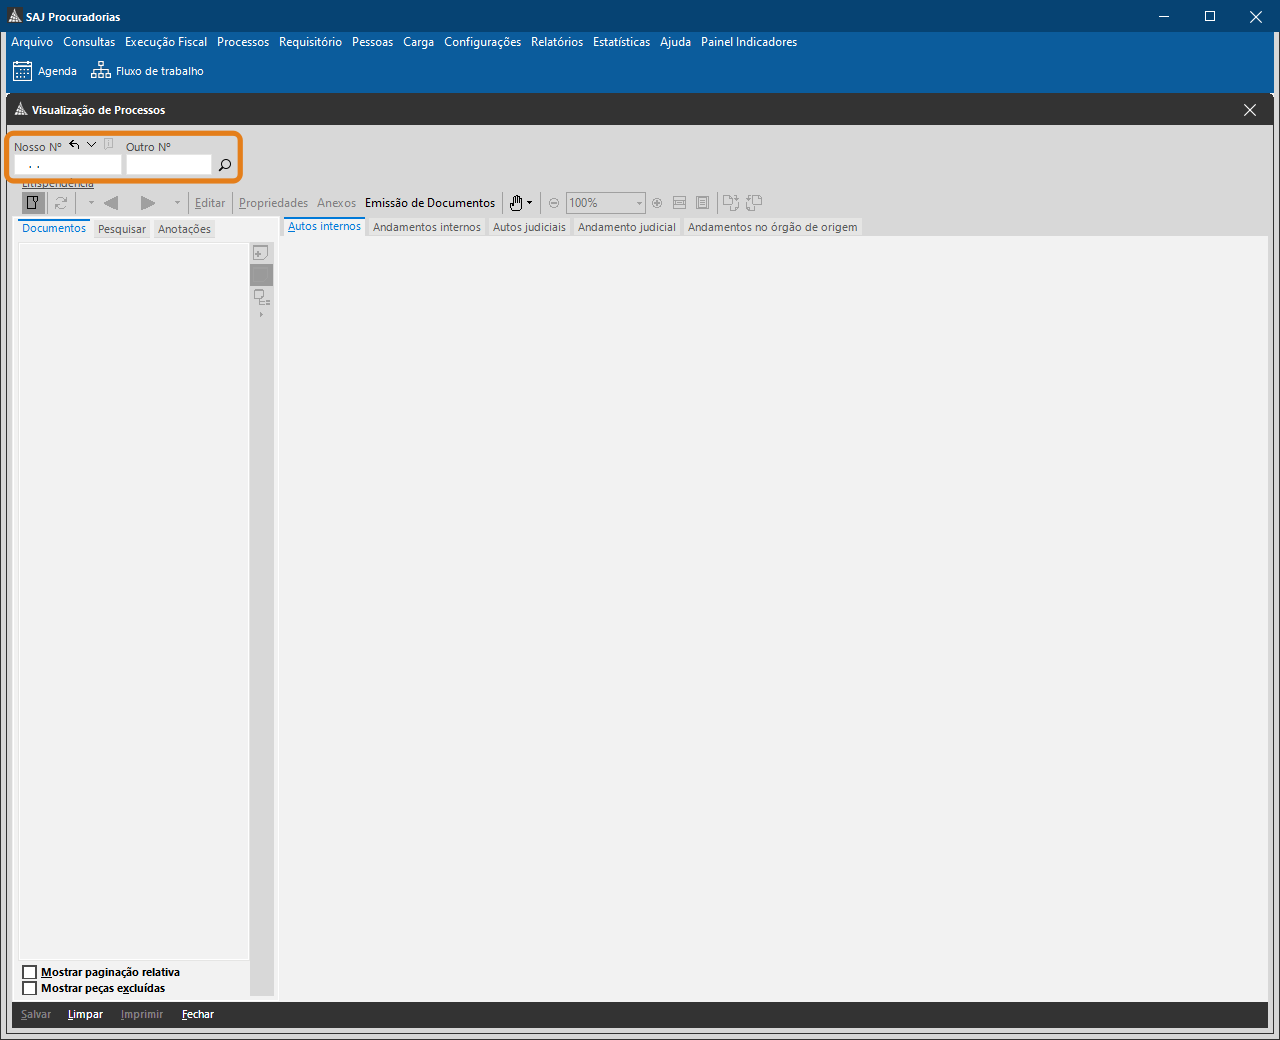
Task: Enable Mostrar paginação relativa checkbox
Action: (x=30, y=972)
